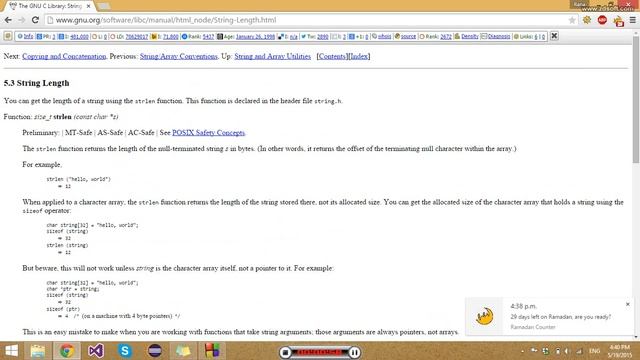The height and width of the screenshot is (360, 640).
Task: Open Skype from the taskbar
Action: tap(125, 351)
